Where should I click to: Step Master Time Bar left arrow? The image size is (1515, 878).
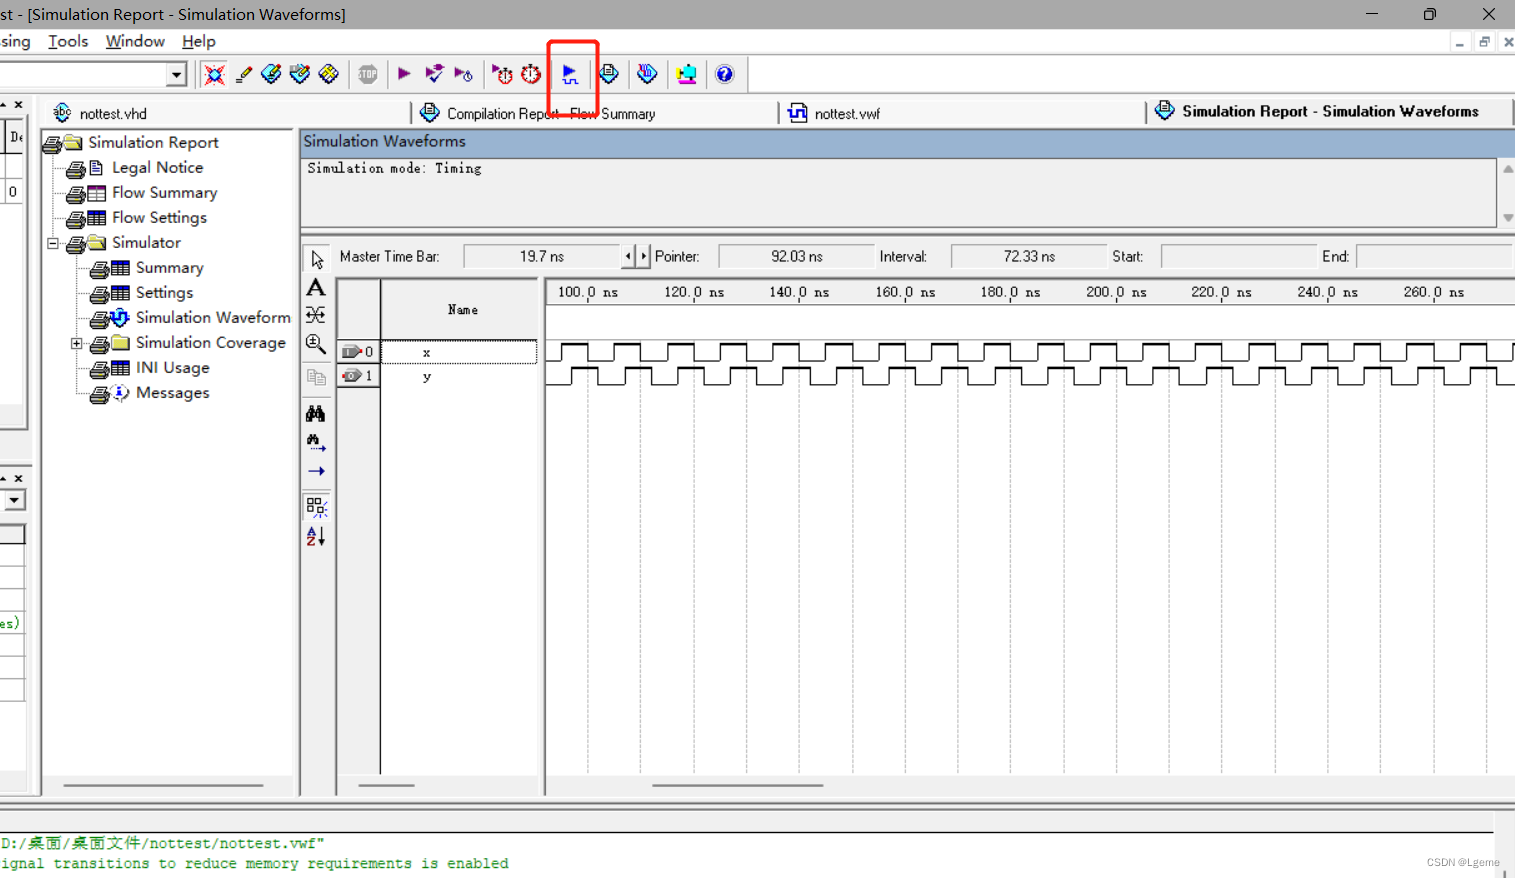tap(628, 256)
